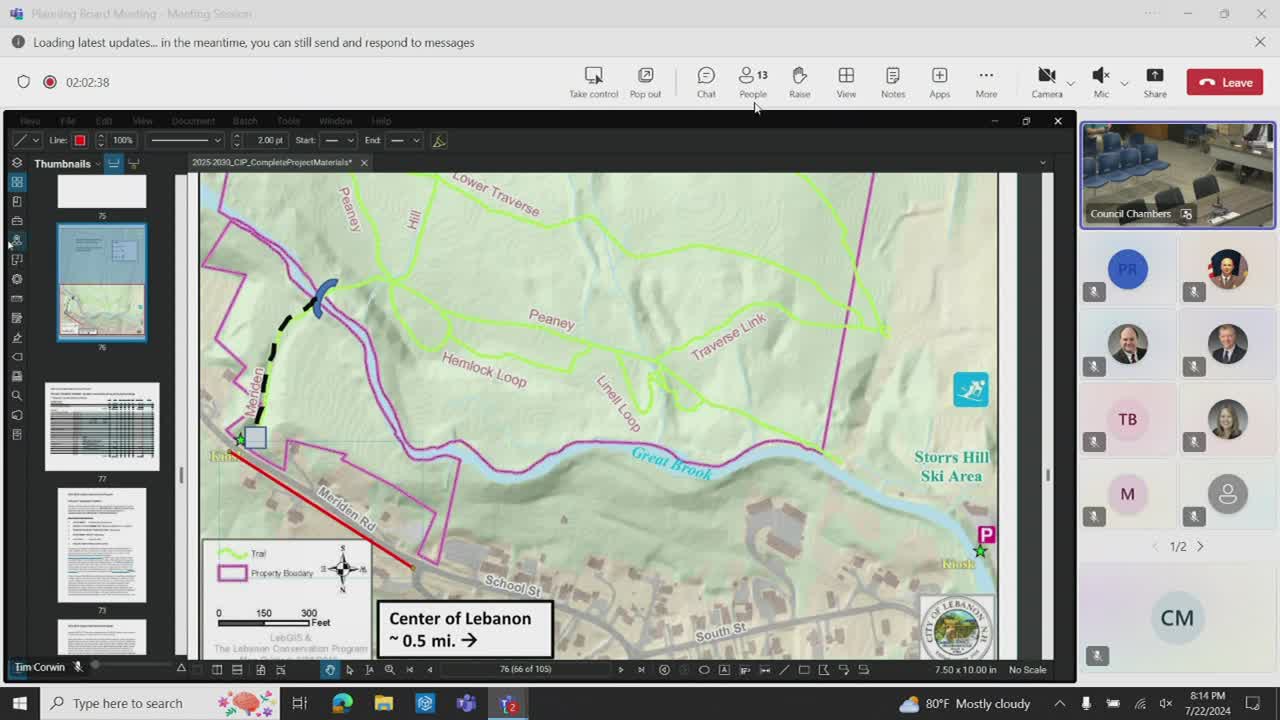Unmute the microphone

[x=1100, y=82]
